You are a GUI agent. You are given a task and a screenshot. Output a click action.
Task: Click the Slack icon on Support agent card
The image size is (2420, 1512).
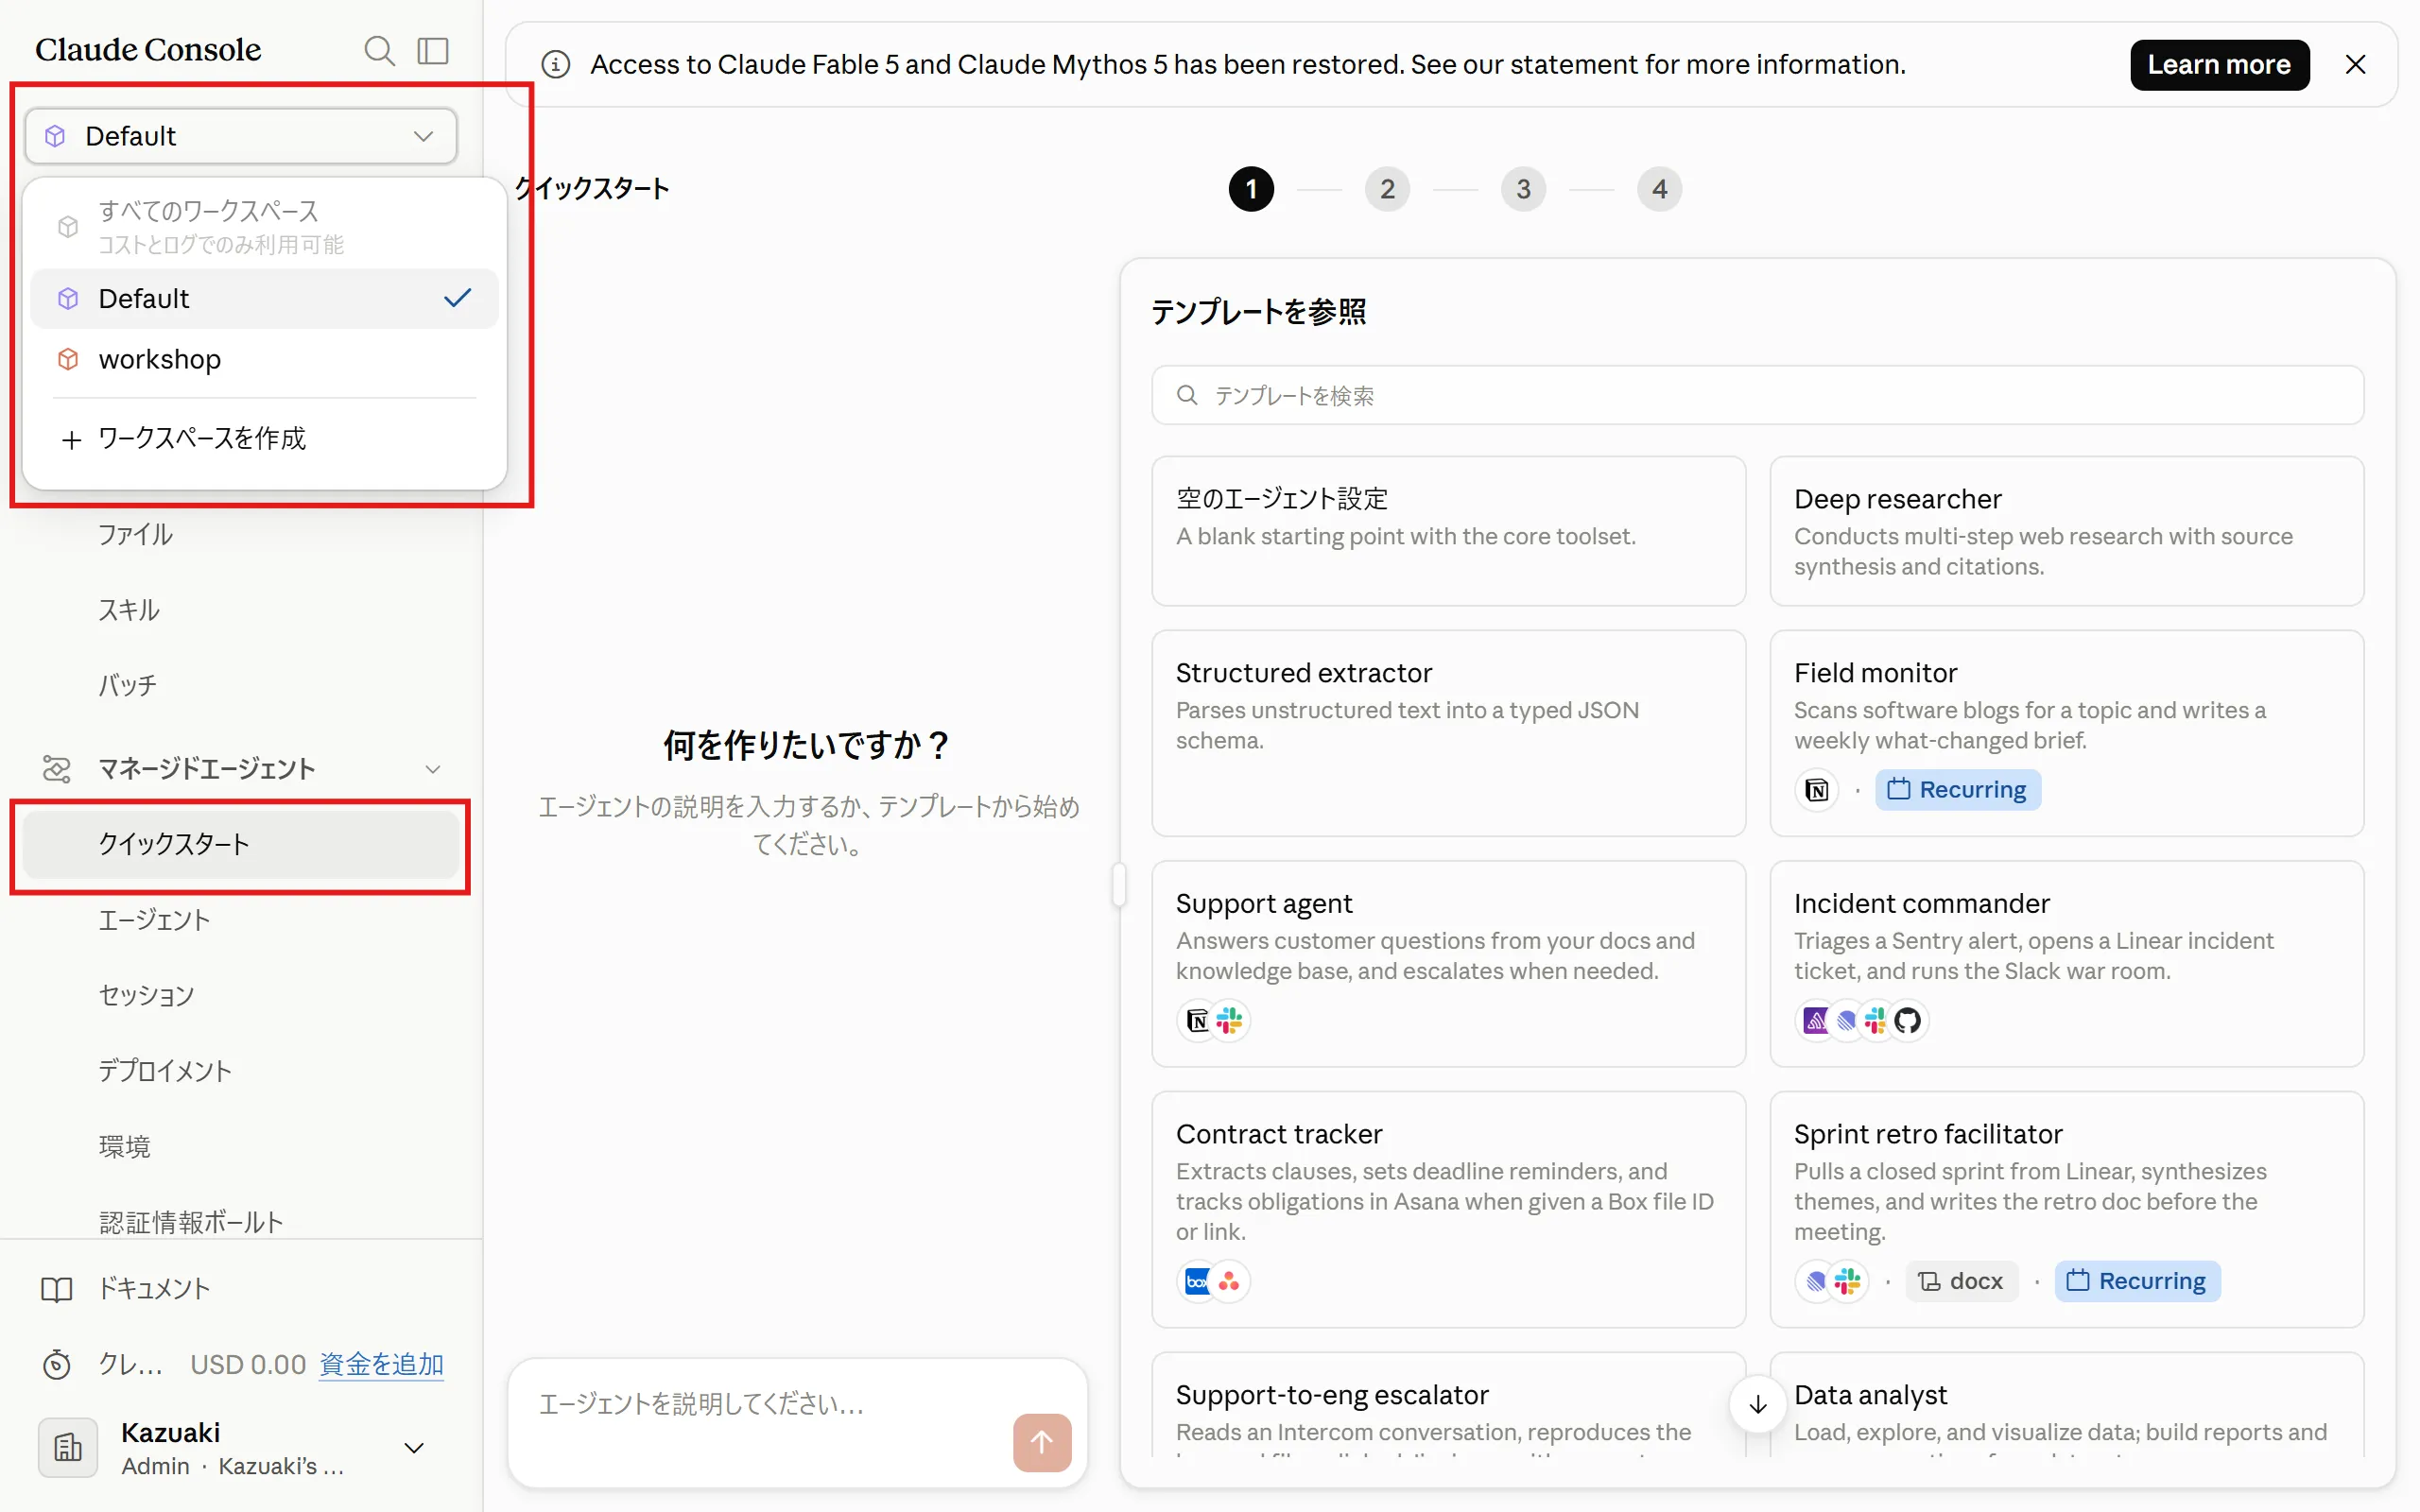point(1229,1020)
